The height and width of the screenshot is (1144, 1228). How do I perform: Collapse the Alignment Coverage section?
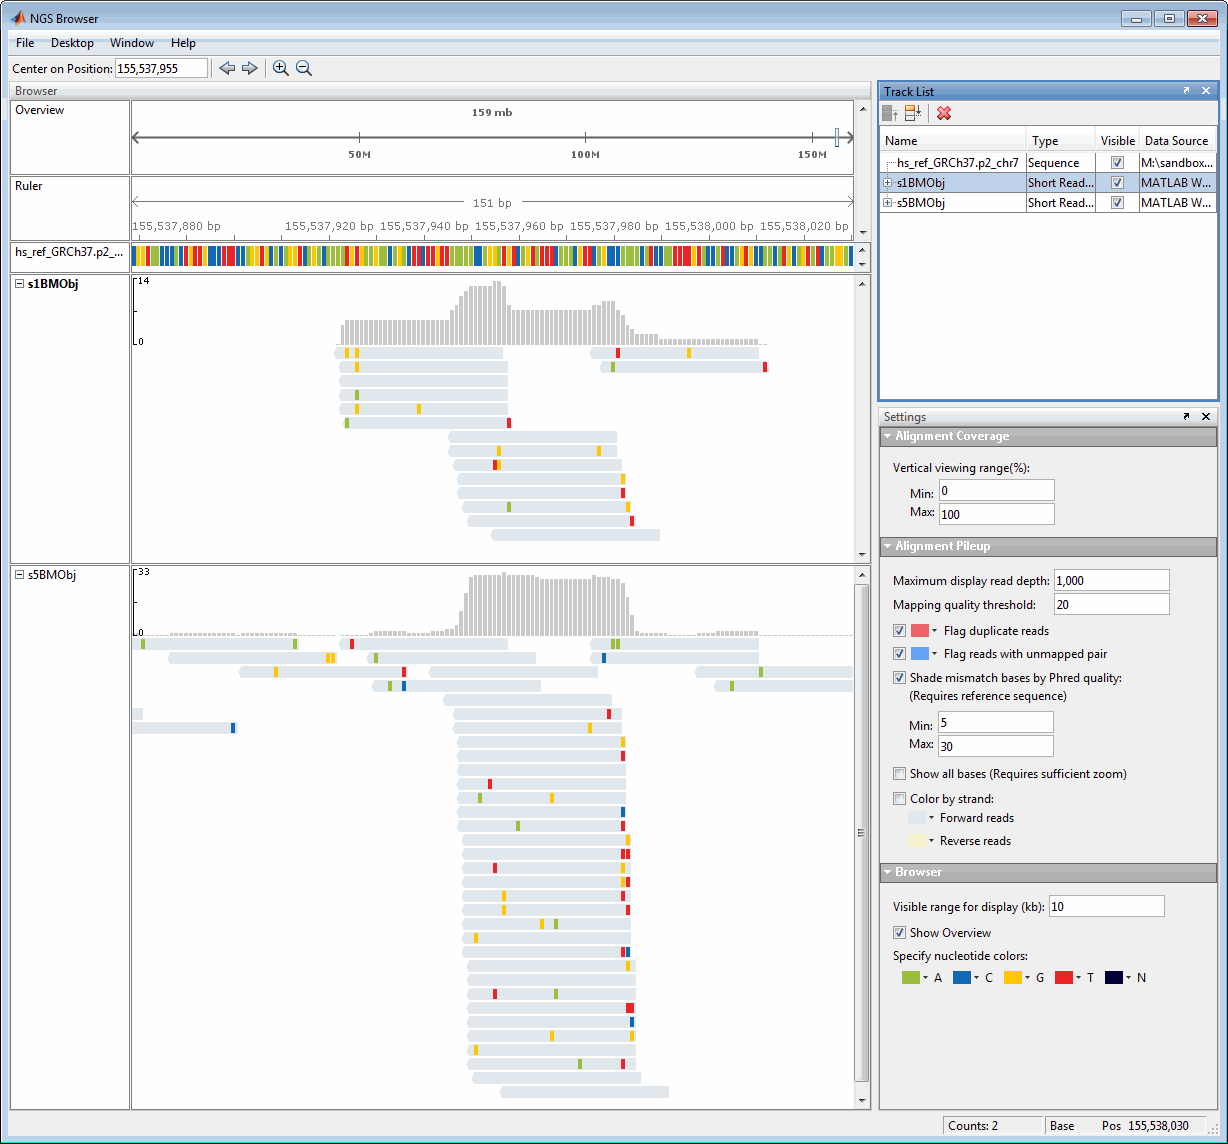coord(887,437)
